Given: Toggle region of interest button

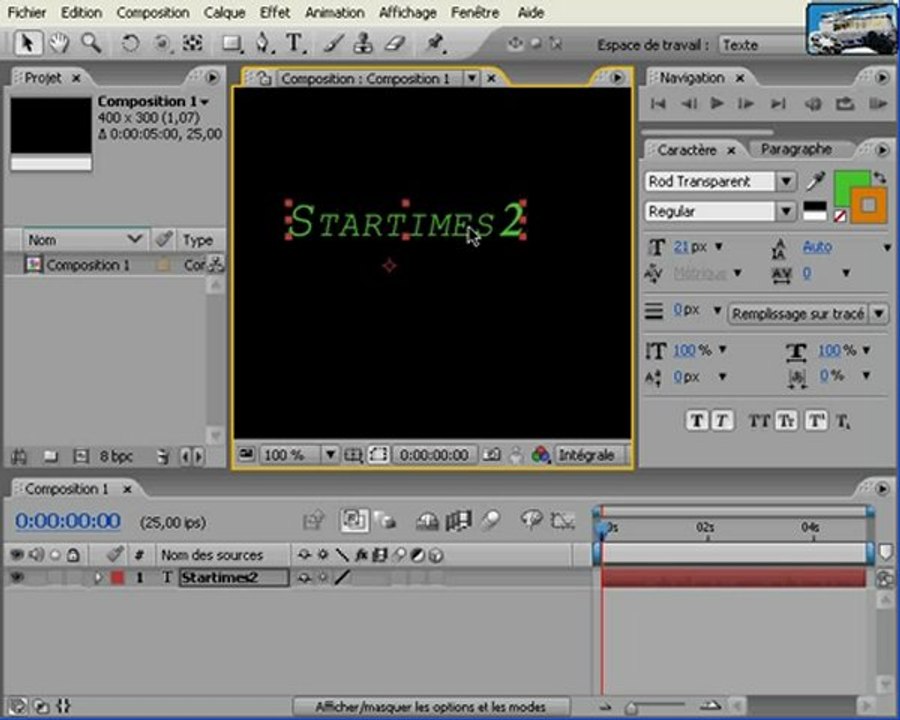Looking at the screenshot, I should 378,455.
